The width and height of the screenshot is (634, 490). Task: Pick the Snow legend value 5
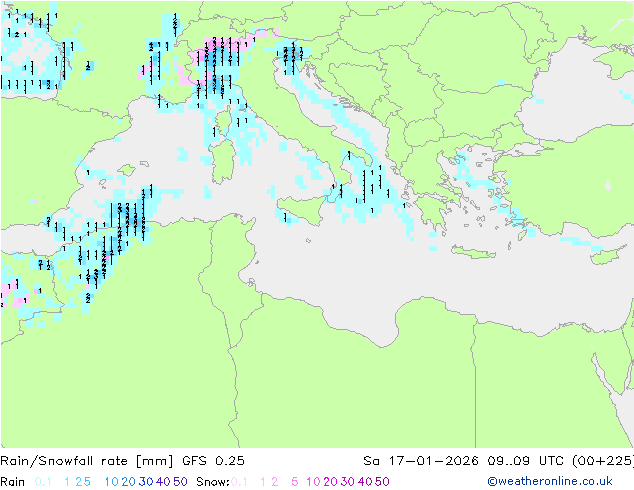tap(295, 482)
